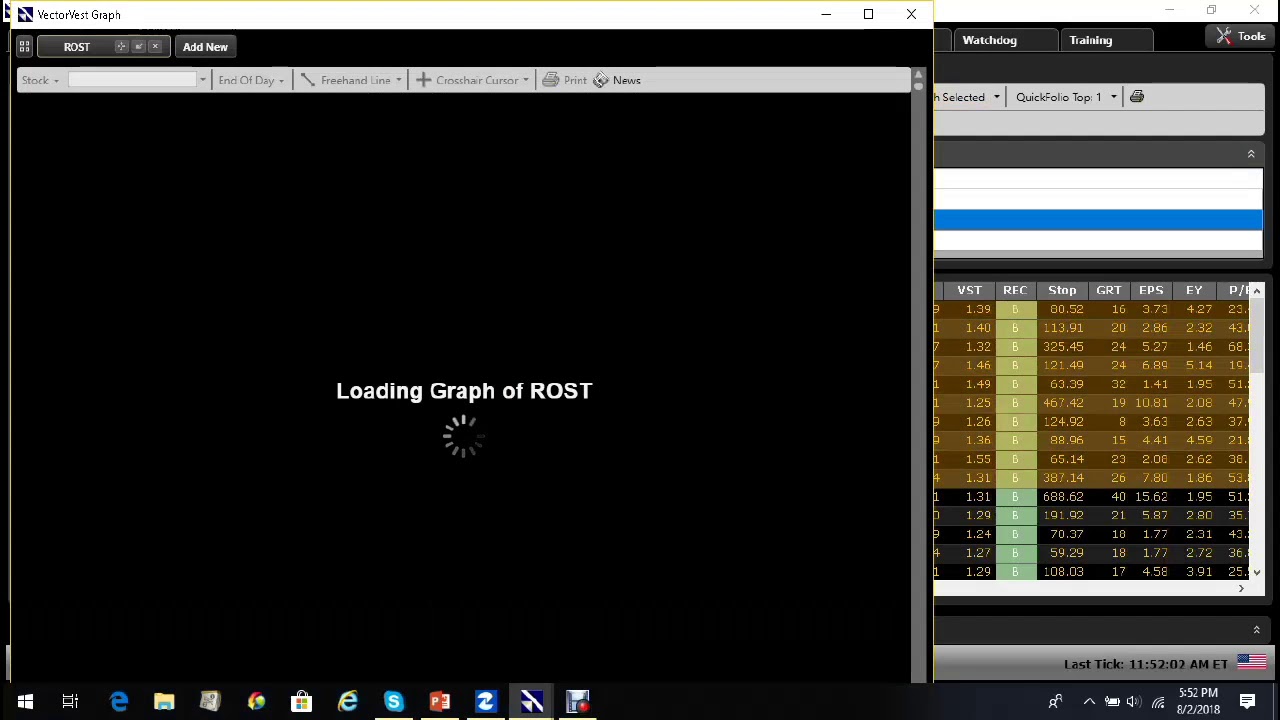The height and width of the screenshot is (720, 1280).
Task: Switch to VectorVest from the taskbar
Action: (531, 702)
